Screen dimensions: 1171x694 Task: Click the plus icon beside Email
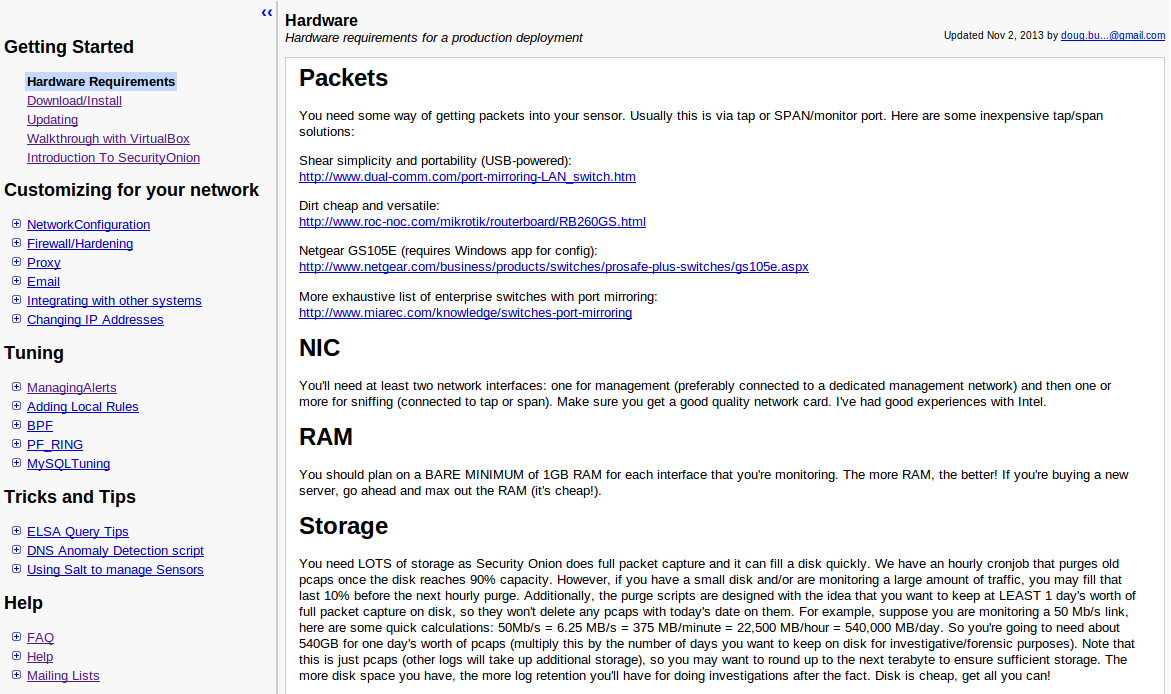click(x=16, y=281)
